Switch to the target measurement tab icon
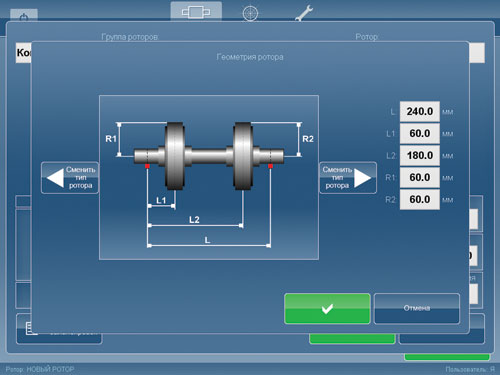This screenshot has height=375, width=500. [250, 13]
